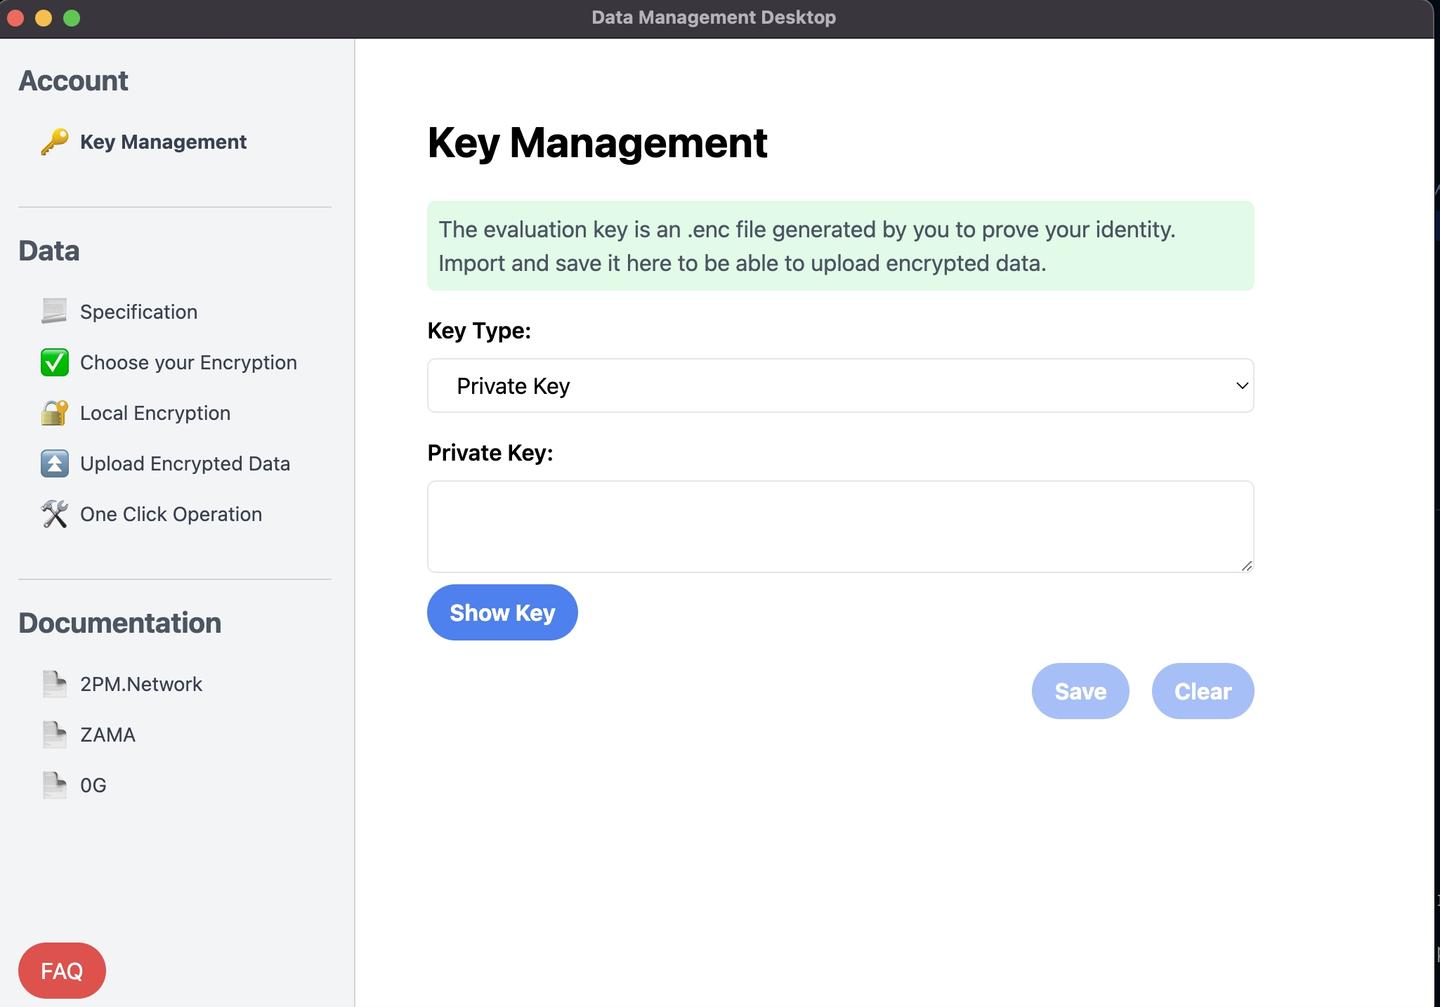Viewport: 1440px width, 1007px height.
Task: Click the textarea resize handle corner
Action: coord(1246,565)
